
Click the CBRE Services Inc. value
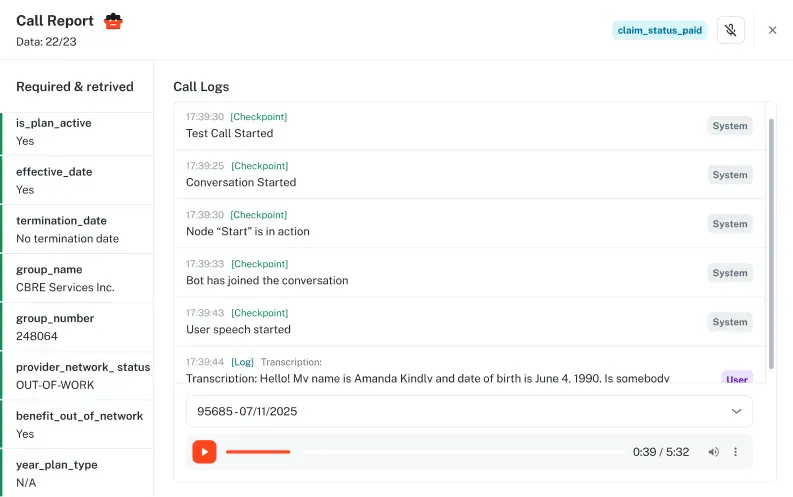(x=65, y=287)
